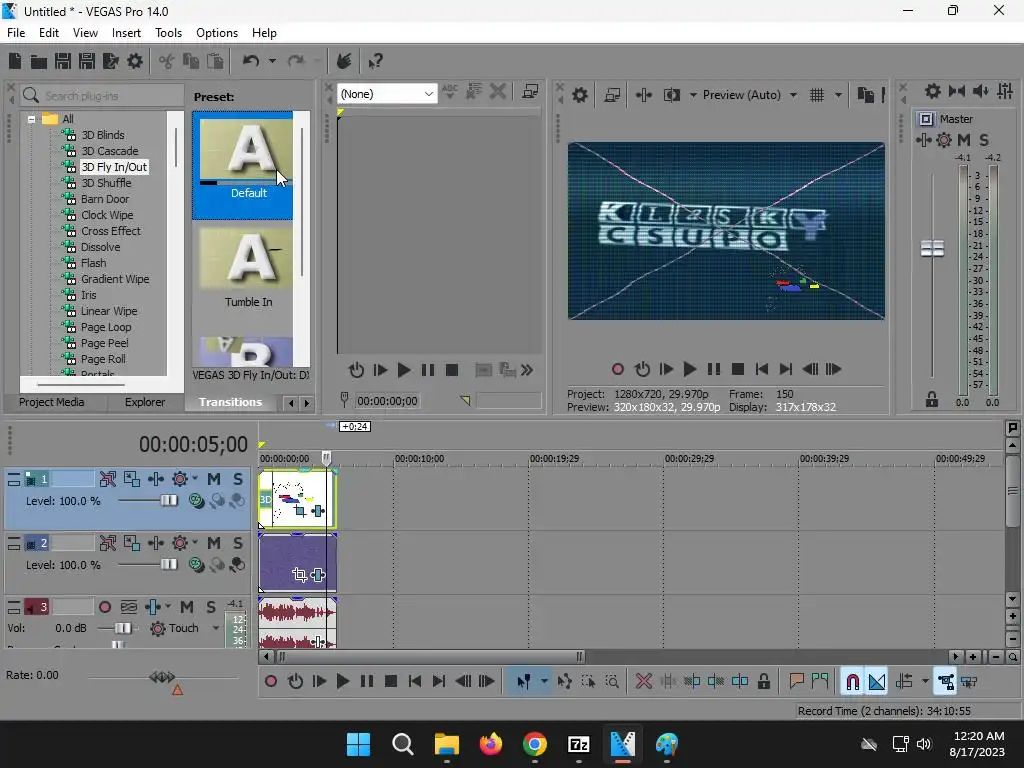Open track 1 Track FX icon
1024x768 pixels.
point(155,479)
